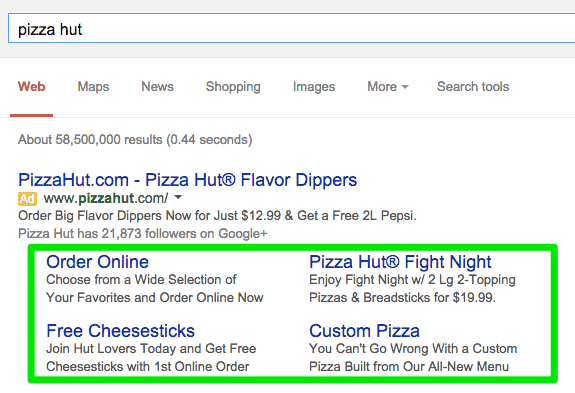575x393 pixels.
Task: Click "Your Favorites and Order Online Now" text
Action: (155, 298)
